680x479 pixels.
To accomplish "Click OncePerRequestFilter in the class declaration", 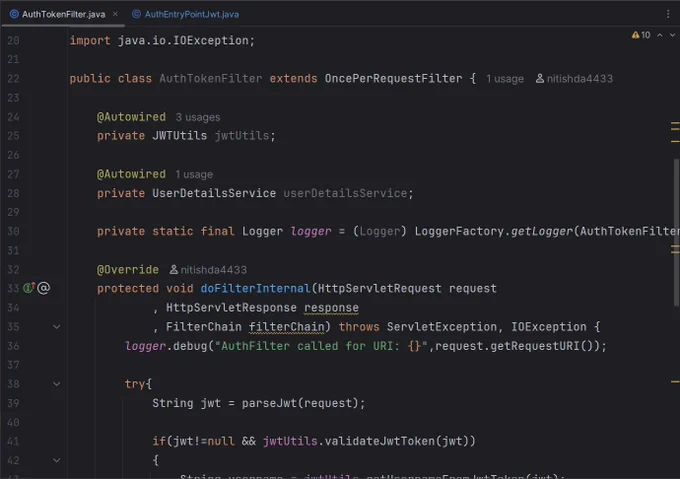I will [x=393, y=78].
